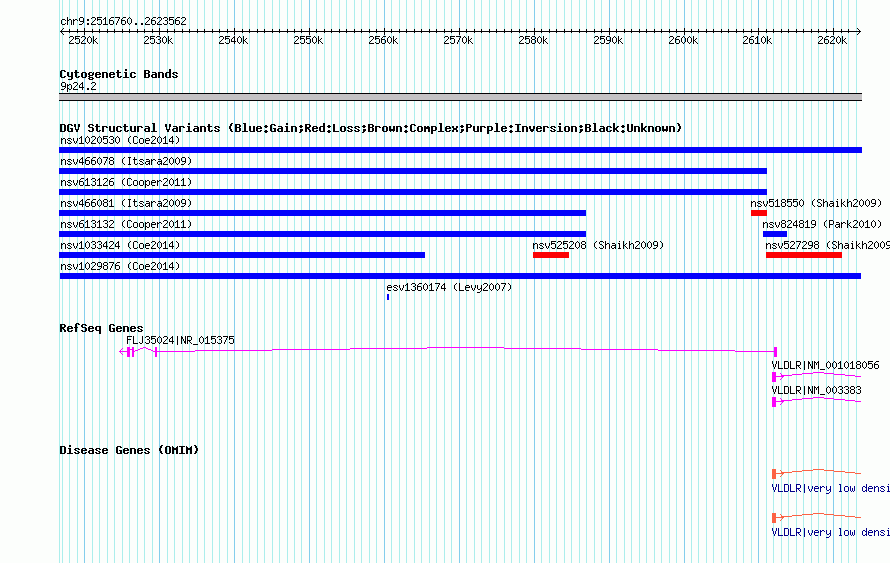This screenshot has width=890, height=563.
Task: Click the esv1360174 (Levy2007) label
Action: 449,287
